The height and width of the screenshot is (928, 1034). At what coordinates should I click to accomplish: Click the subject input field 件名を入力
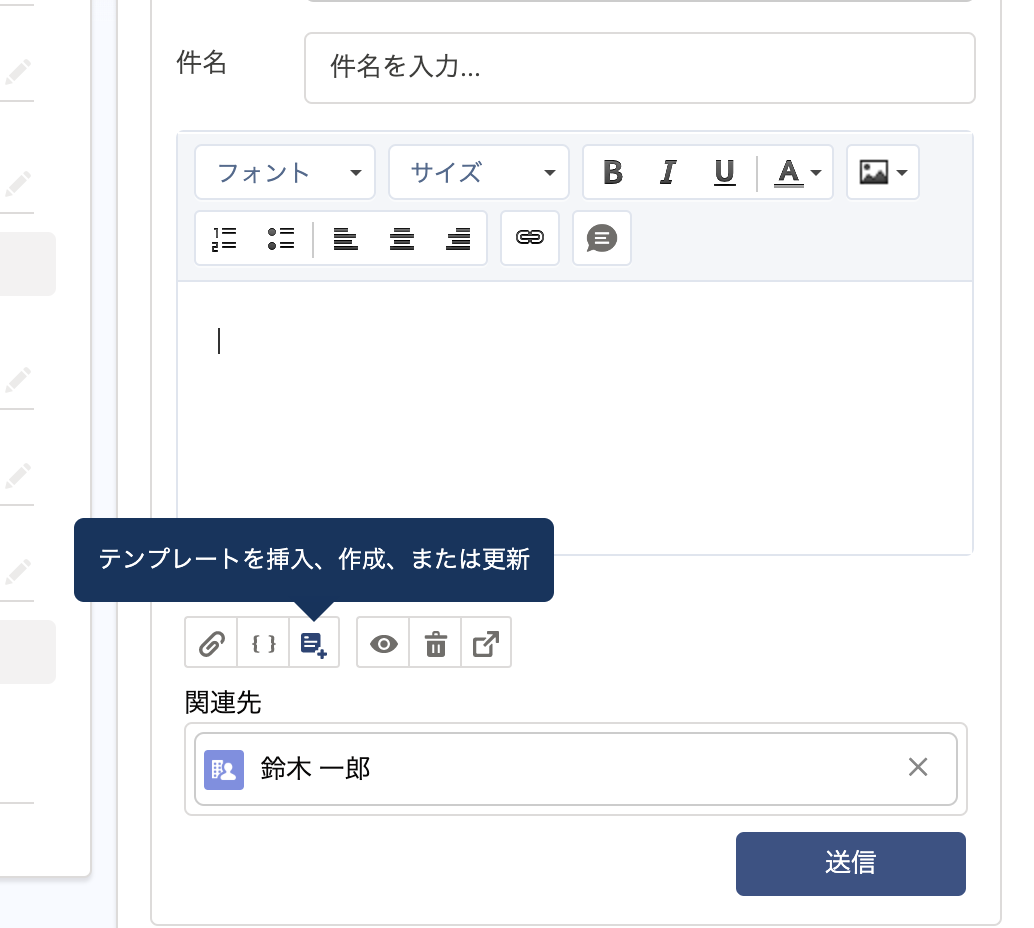(x=639, y=68)
